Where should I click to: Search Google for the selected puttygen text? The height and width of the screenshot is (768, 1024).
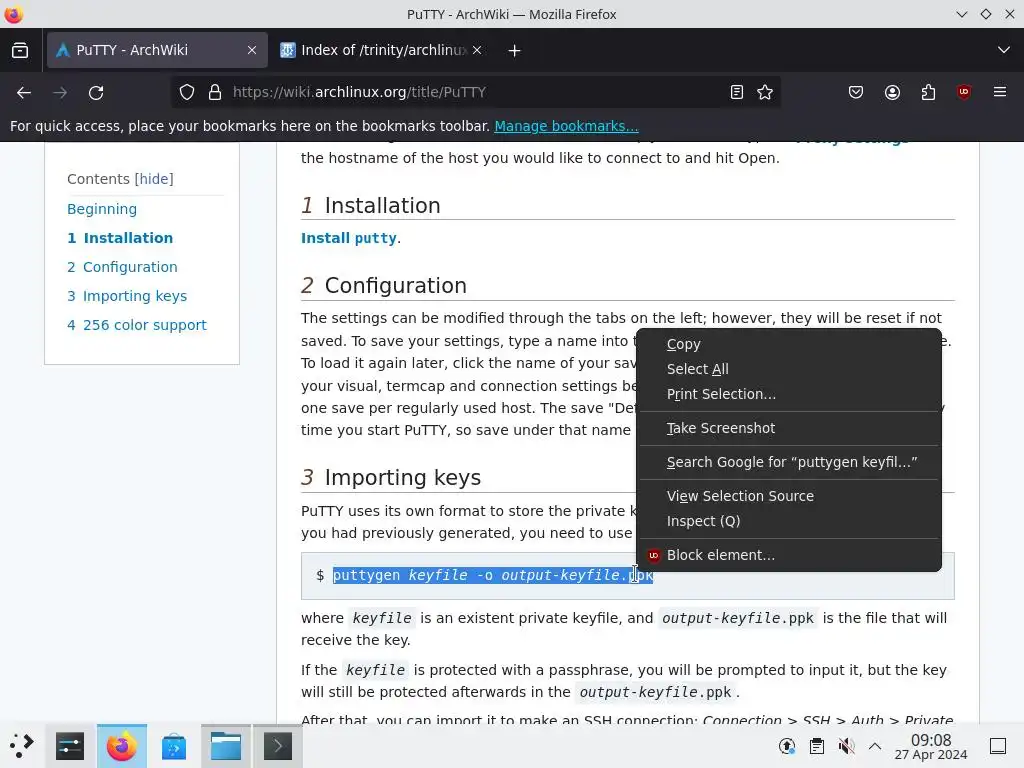click(x=789, y=462)
